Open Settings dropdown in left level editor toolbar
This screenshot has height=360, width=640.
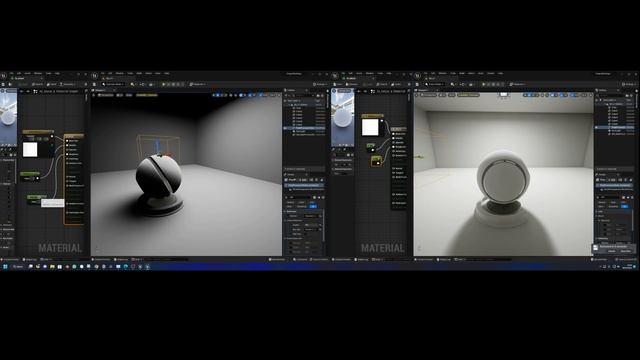point(320,84)
